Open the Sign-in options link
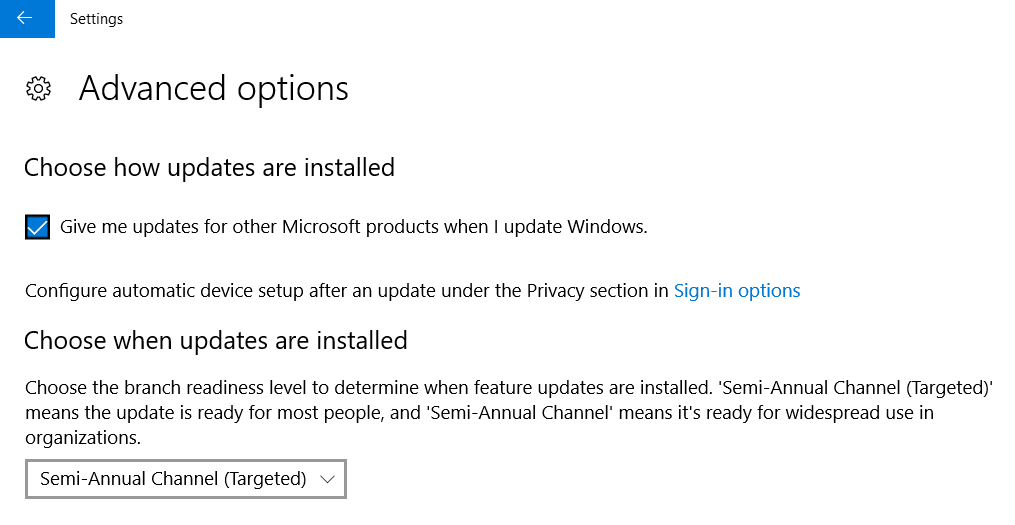The width and height of the screenshot is (1015, 525). [737, 291]
